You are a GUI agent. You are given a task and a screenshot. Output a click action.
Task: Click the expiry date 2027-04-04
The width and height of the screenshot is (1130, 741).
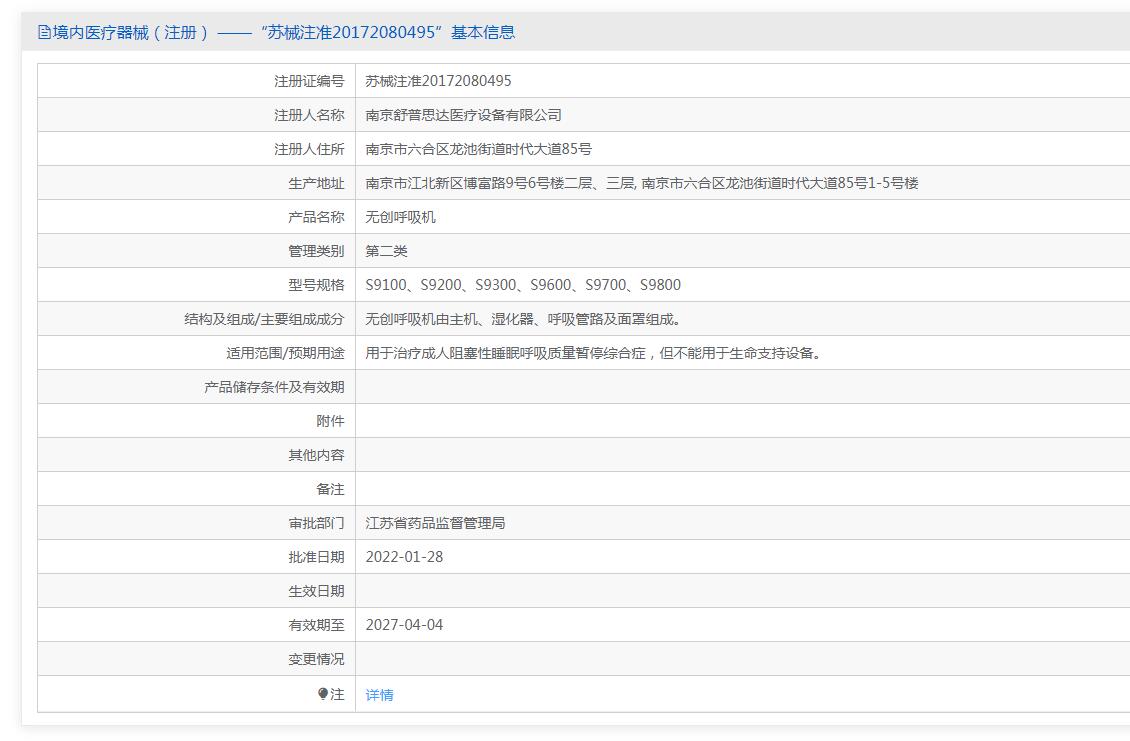[x=404, y=625]
